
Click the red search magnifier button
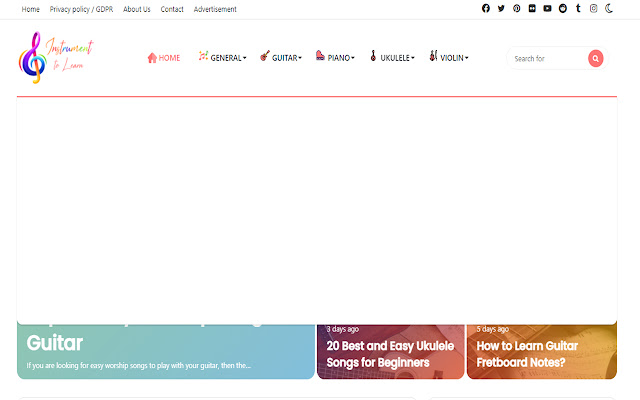tap(596, 58)
